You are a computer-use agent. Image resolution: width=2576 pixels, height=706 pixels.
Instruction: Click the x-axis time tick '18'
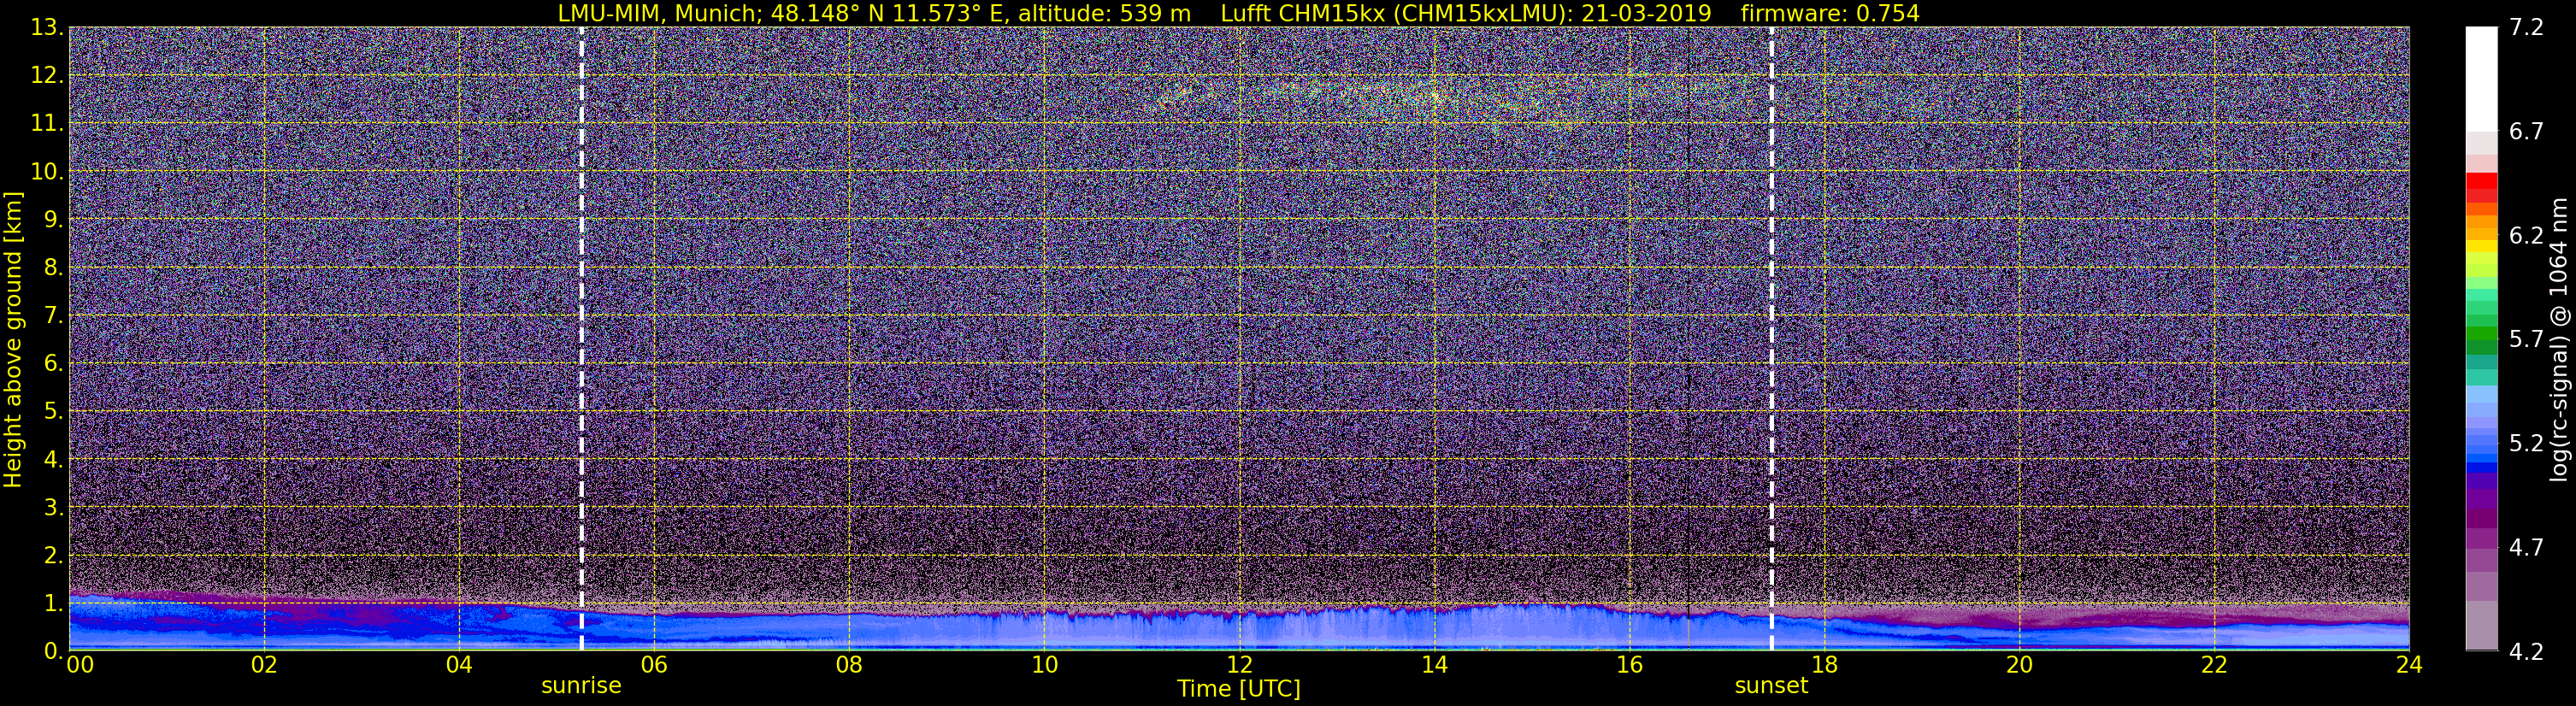coord(1824,666)
